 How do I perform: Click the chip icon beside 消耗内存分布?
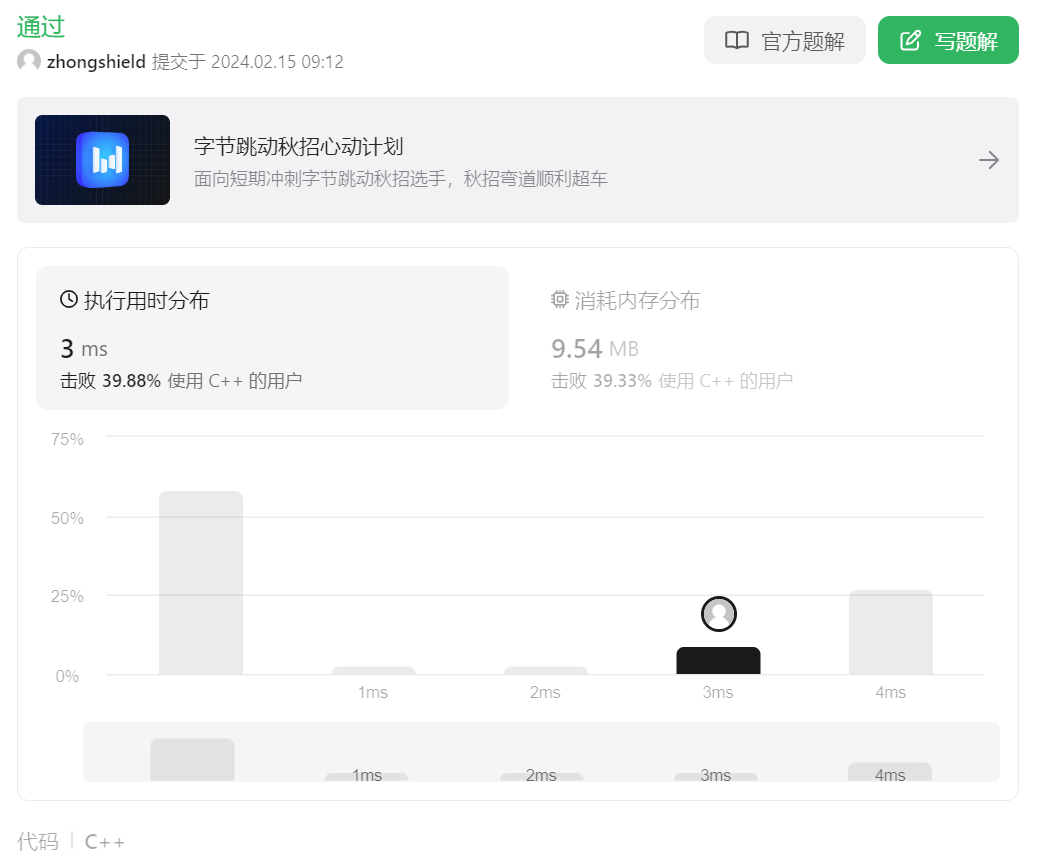[560, 299]
